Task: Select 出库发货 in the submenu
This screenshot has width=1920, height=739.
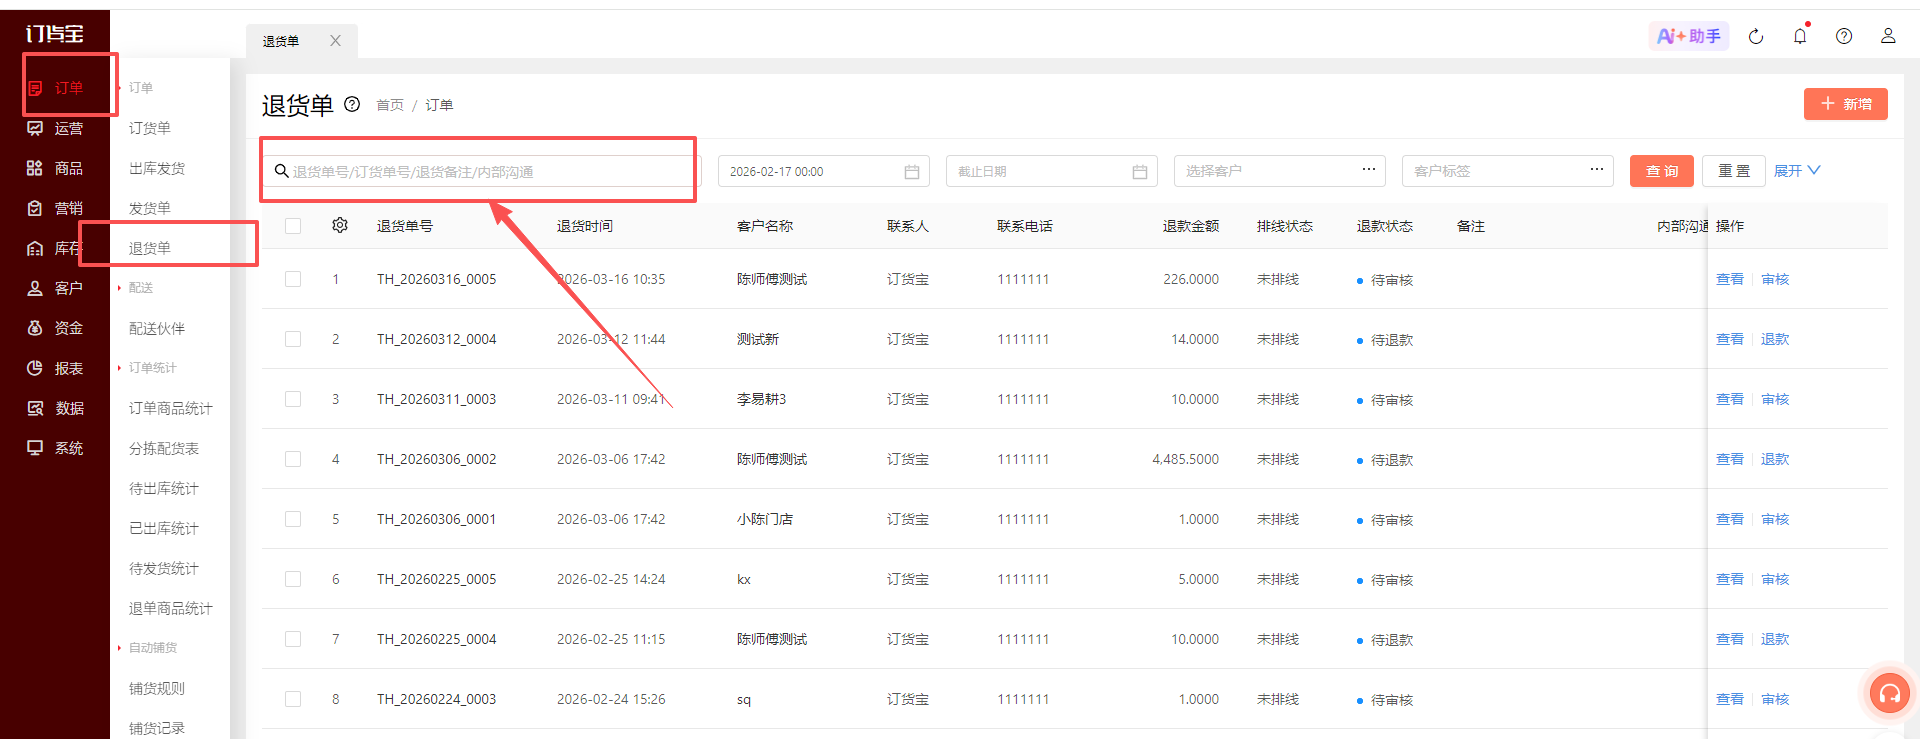Action: (157, 168)
